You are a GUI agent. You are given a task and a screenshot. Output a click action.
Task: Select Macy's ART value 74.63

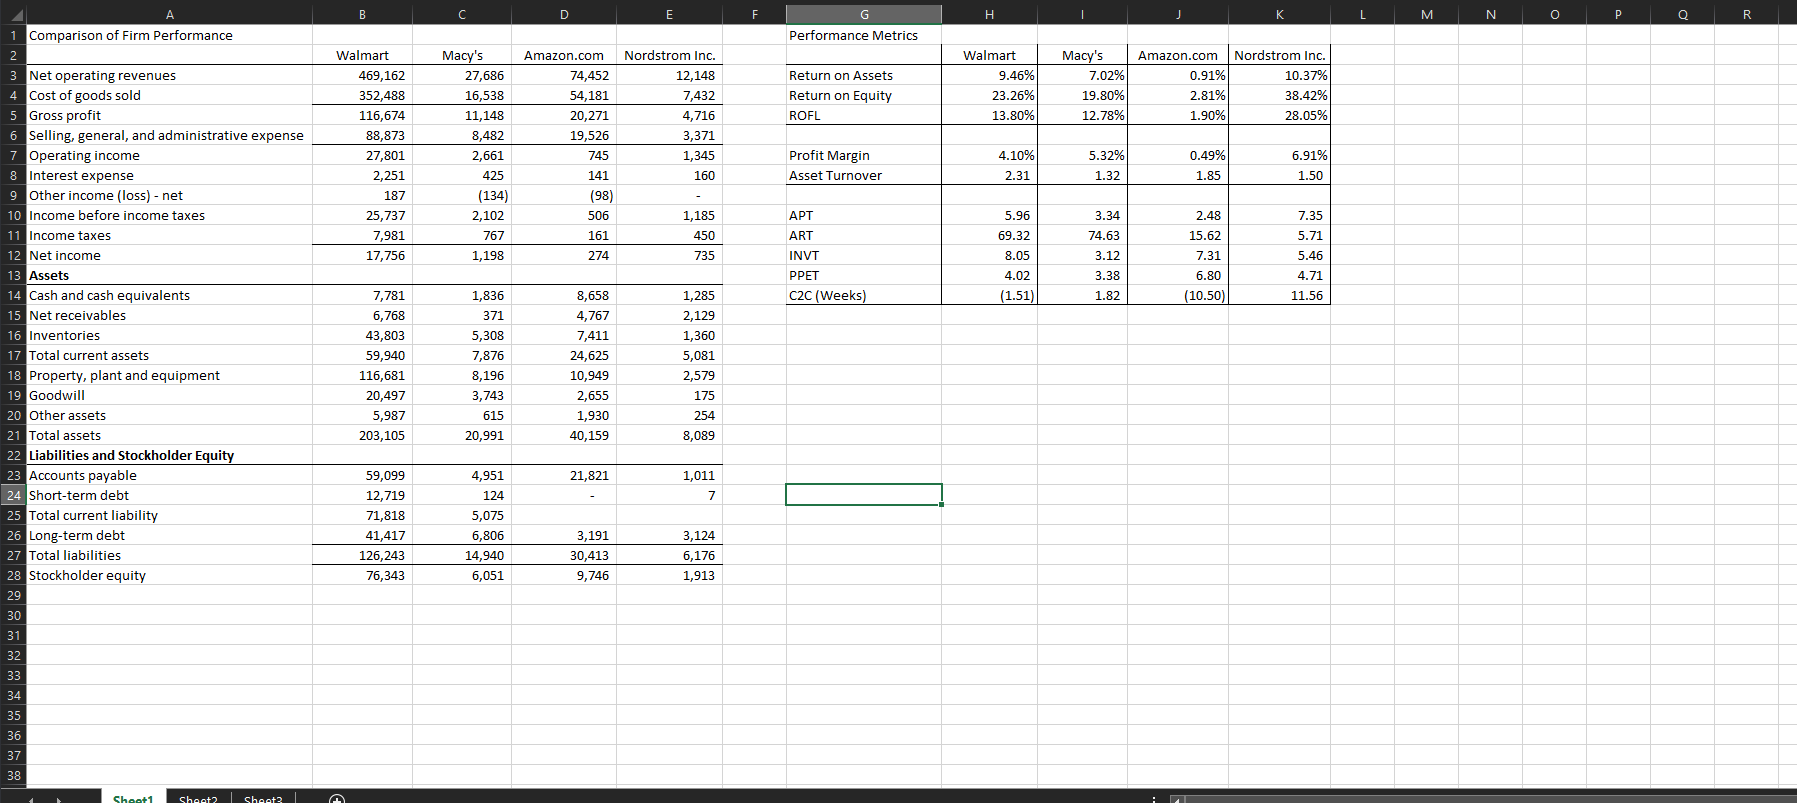click(x=1082, y=235)
